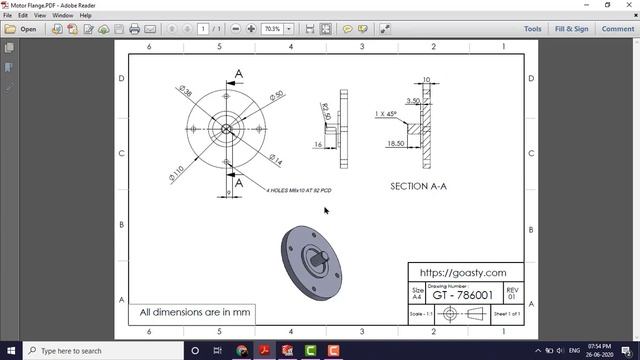Click the 4 HOLES M6x10 annotation text

click(x=299, y=190)
